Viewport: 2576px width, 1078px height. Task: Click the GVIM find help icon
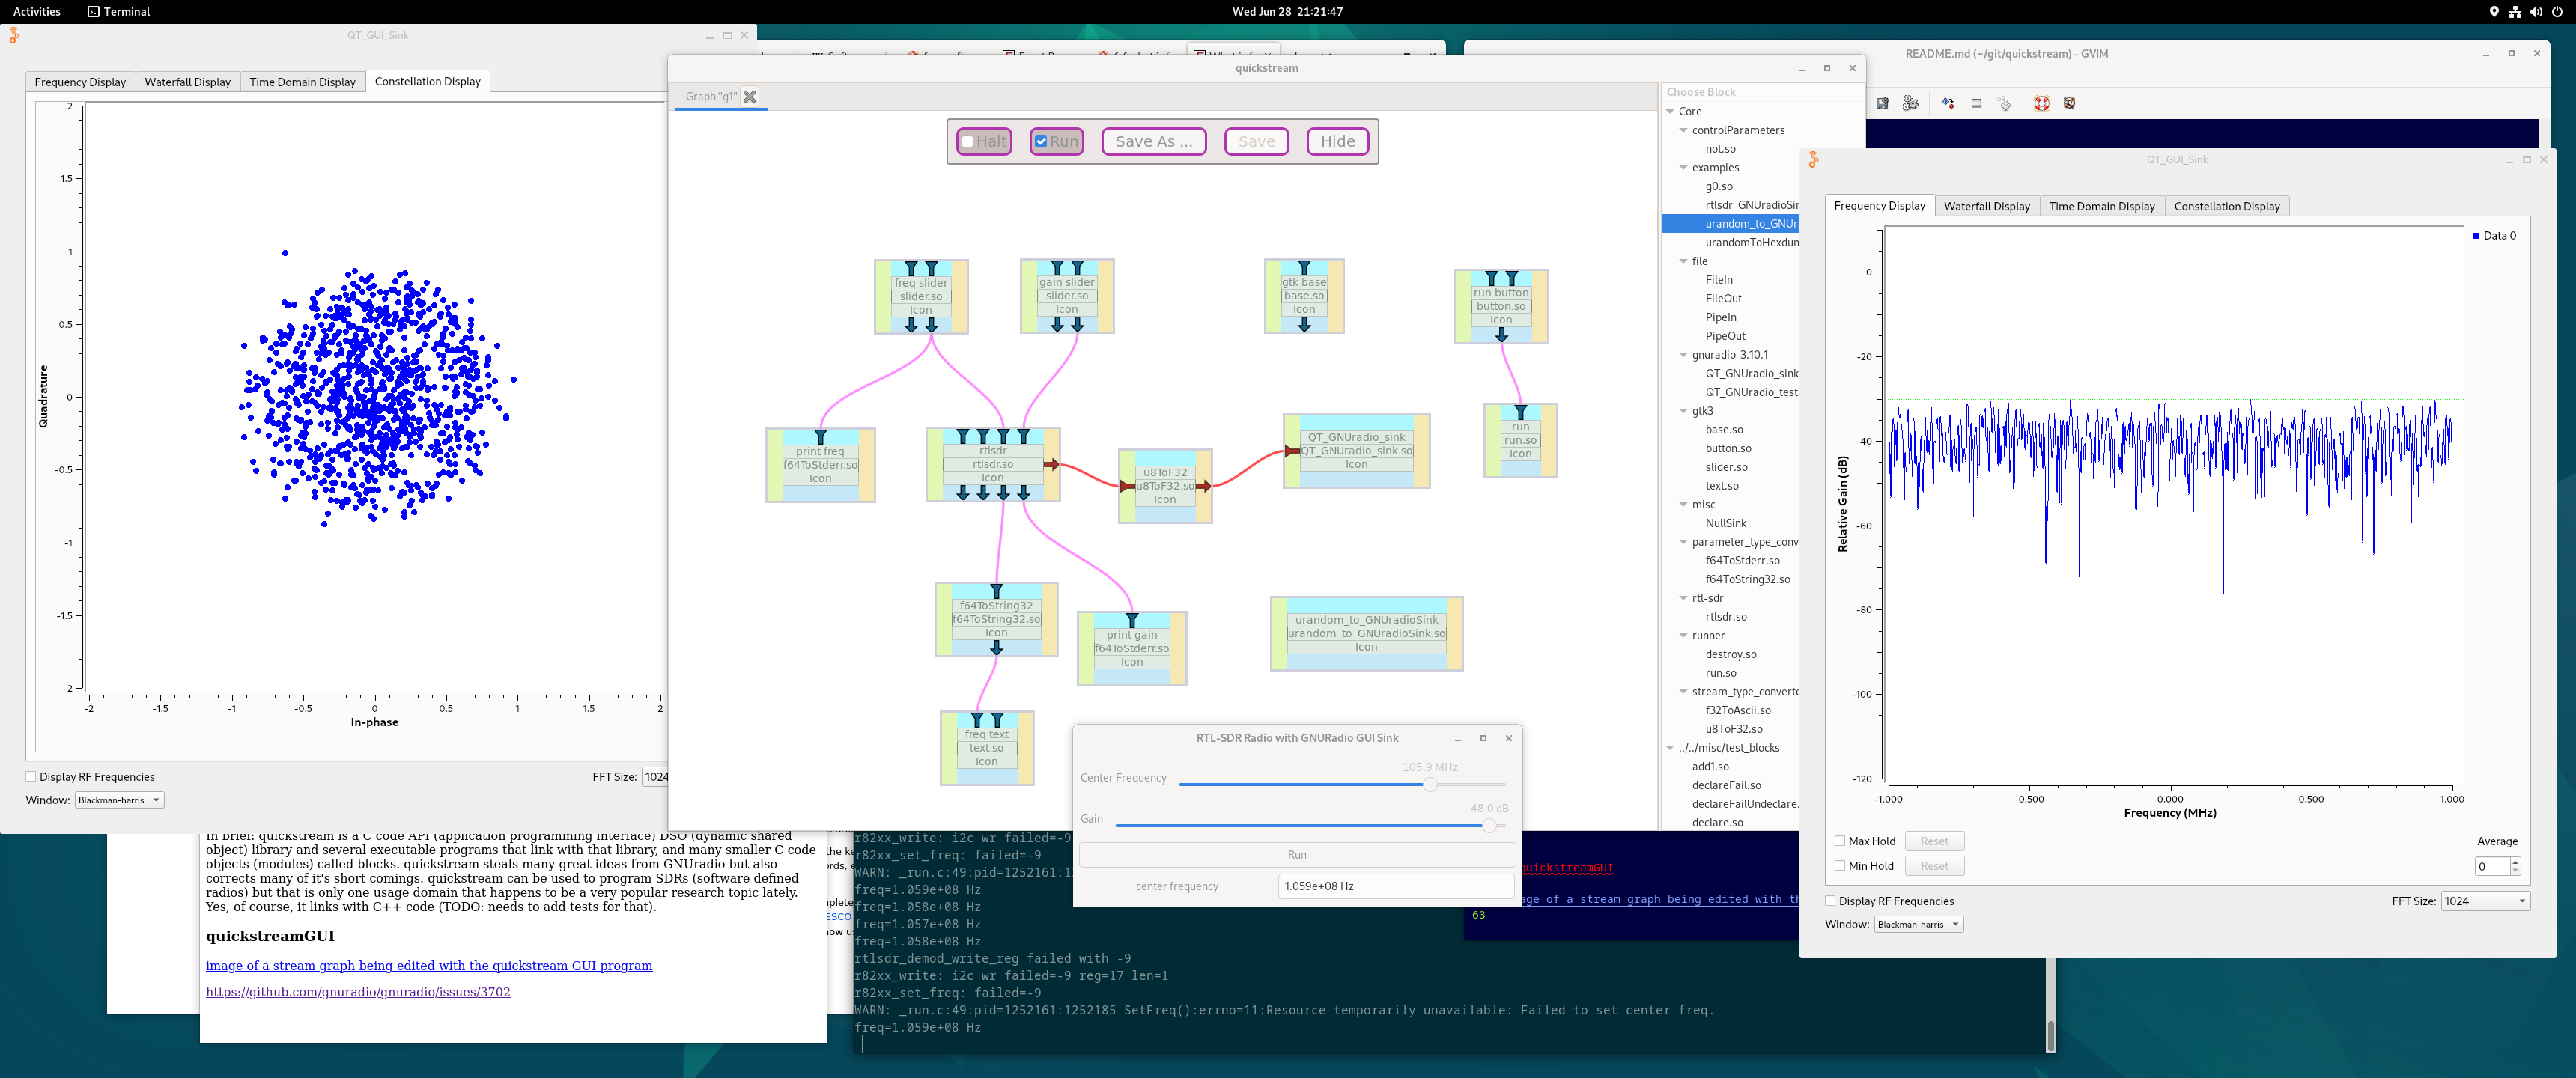pos(2069,103)
